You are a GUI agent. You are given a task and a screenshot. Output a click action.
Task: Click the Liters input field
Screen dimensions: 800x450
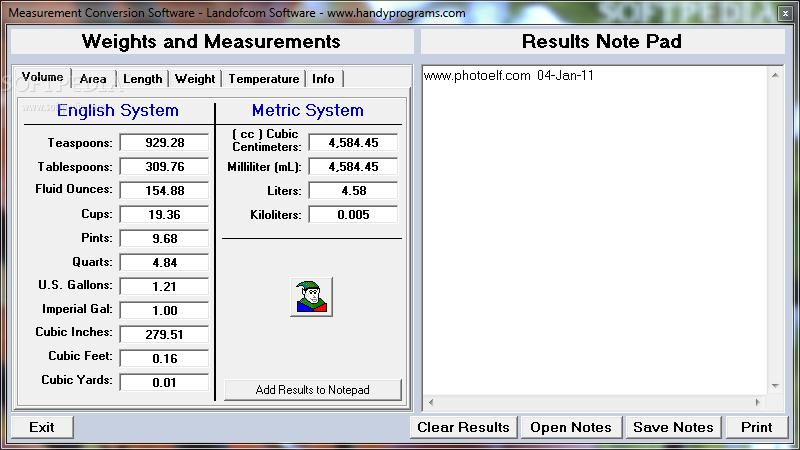tap(353, 190)
